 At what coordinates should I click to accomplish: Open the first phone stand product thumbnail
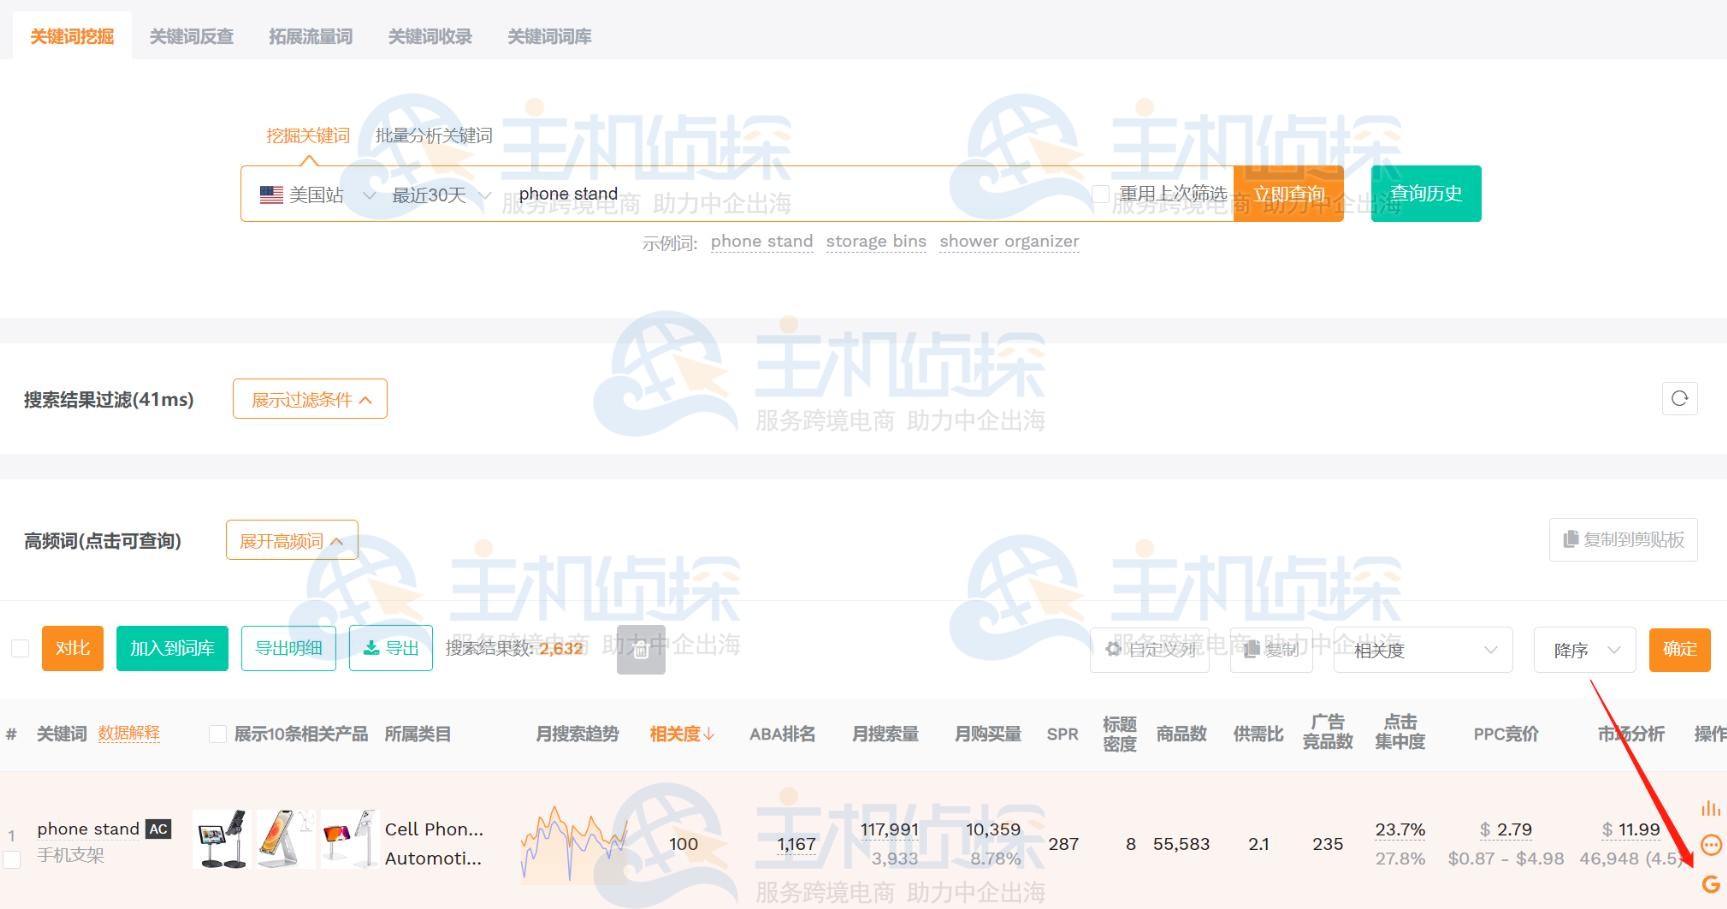(x=222, y=838)
